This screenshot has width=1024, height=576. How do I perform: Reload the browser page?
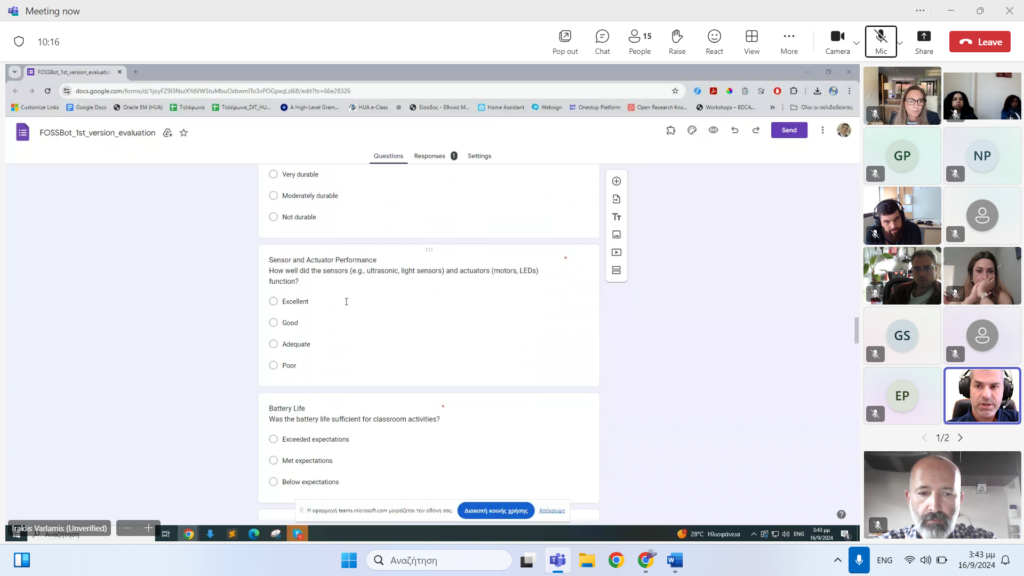click(48, 91)
